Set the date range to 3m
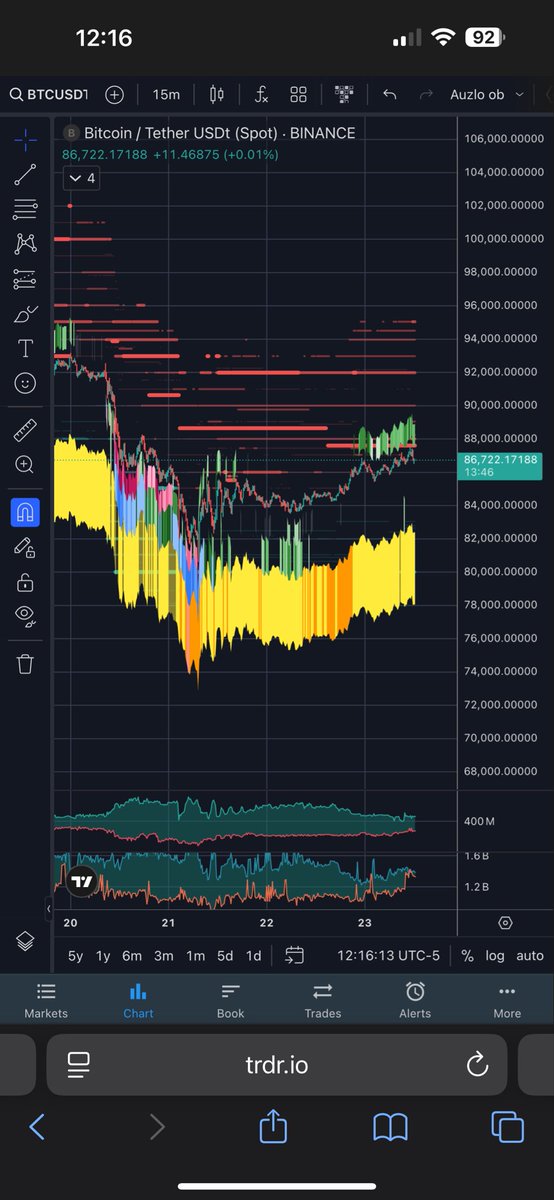554x1200 pixels. [163, 955]
